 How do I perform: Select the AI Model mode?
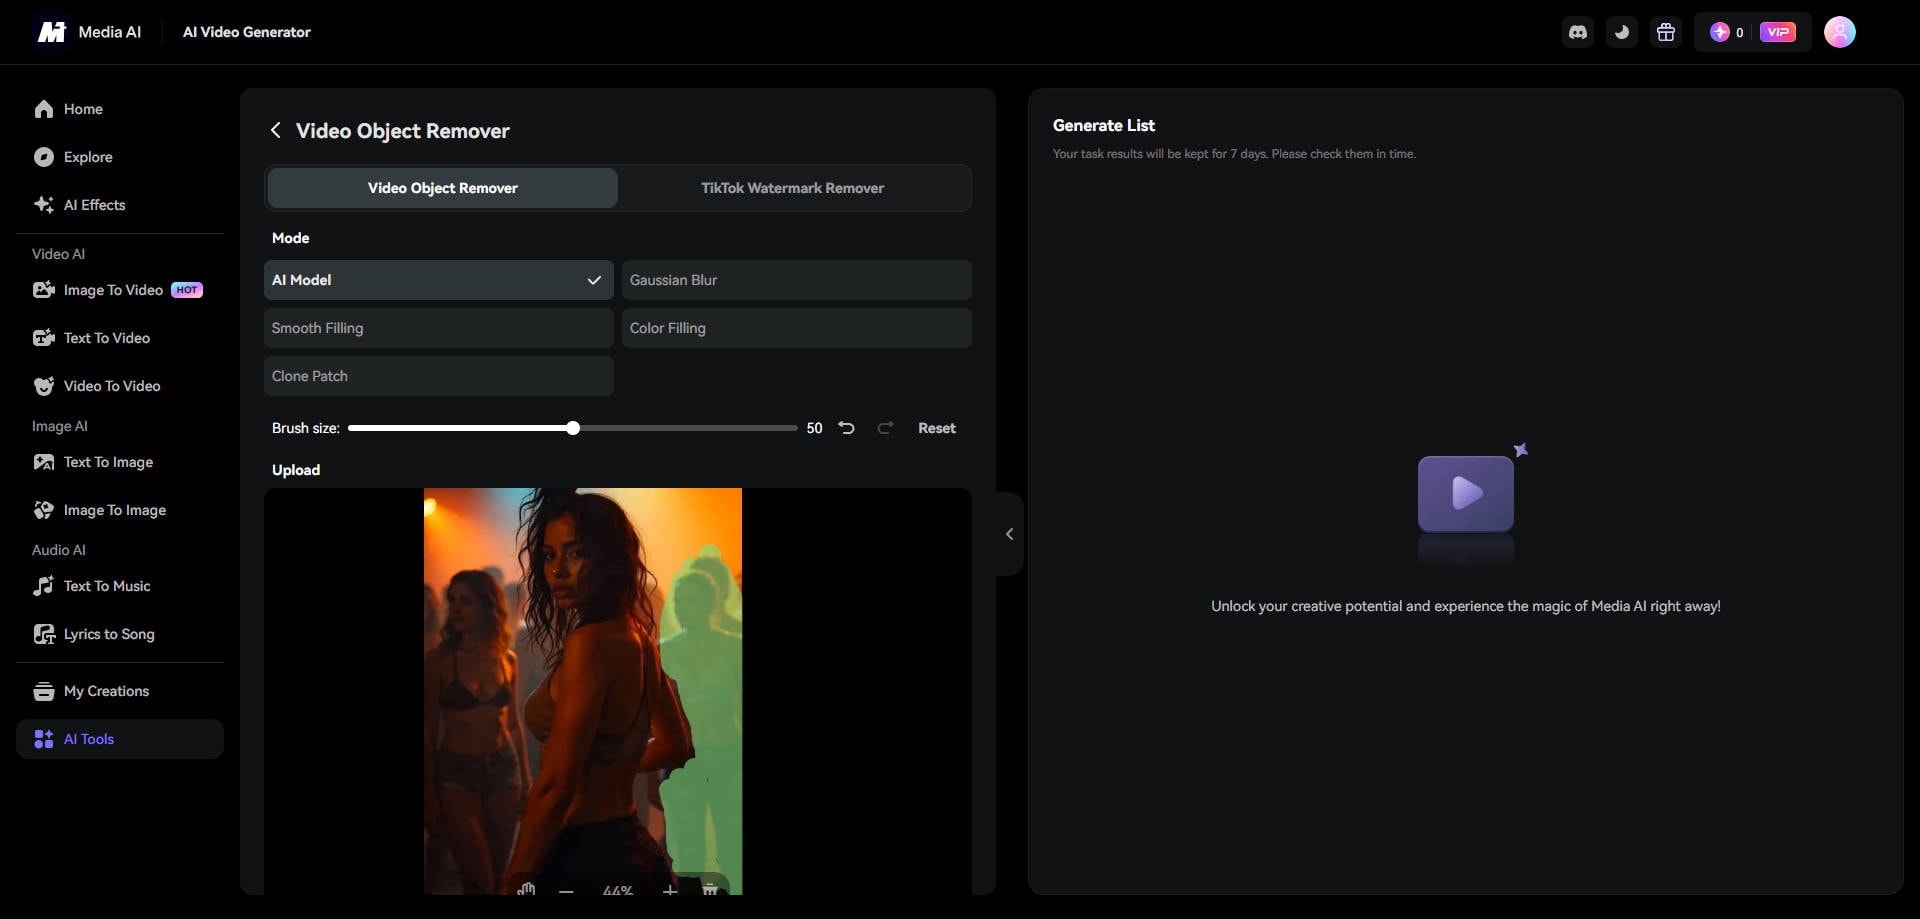pos(439,280)
